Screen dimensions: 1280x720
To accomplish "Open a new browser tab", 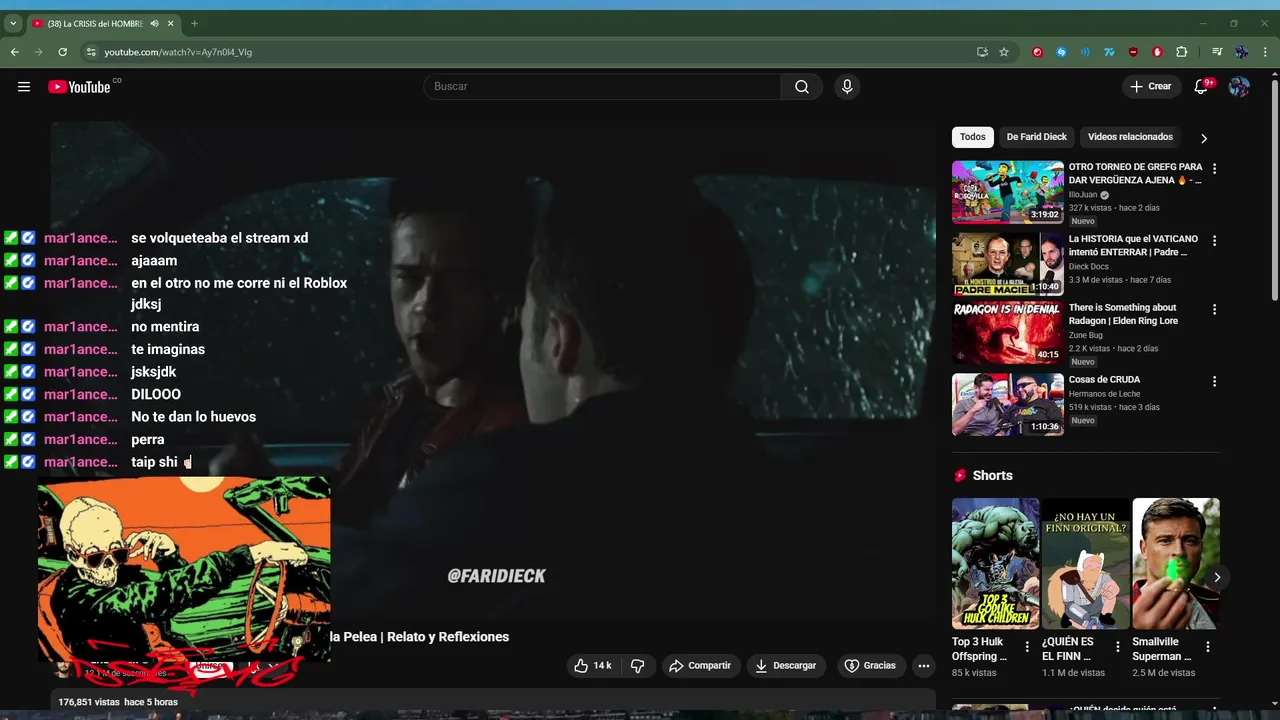I will point(194,23).
